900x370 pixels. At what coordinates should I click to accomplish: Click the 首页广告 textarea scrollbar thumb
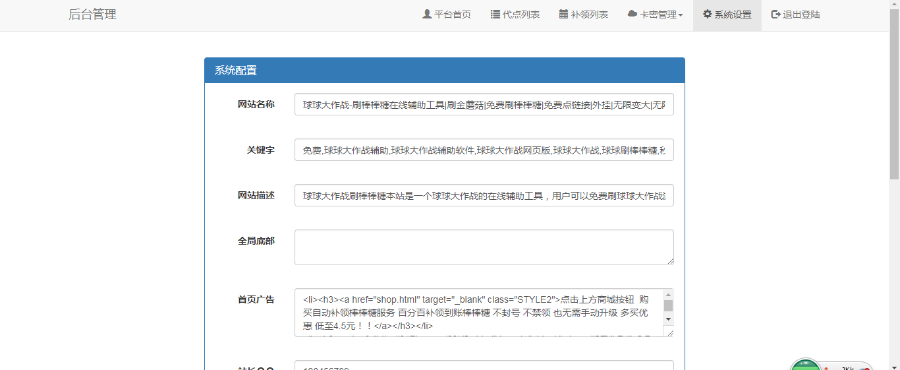click(x=668, y=305)
